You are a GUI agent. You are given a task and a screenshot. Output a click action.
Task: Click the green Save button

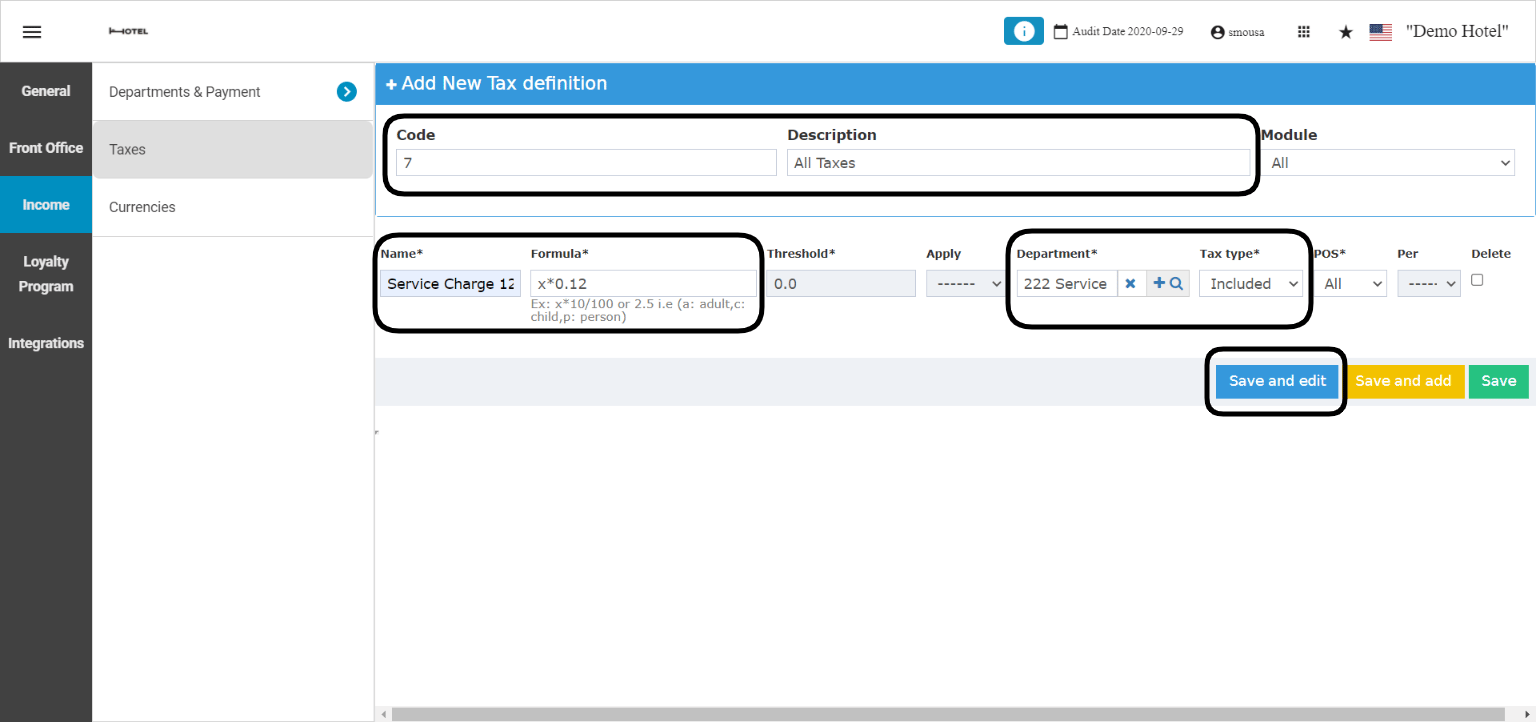coord(1498,381)
